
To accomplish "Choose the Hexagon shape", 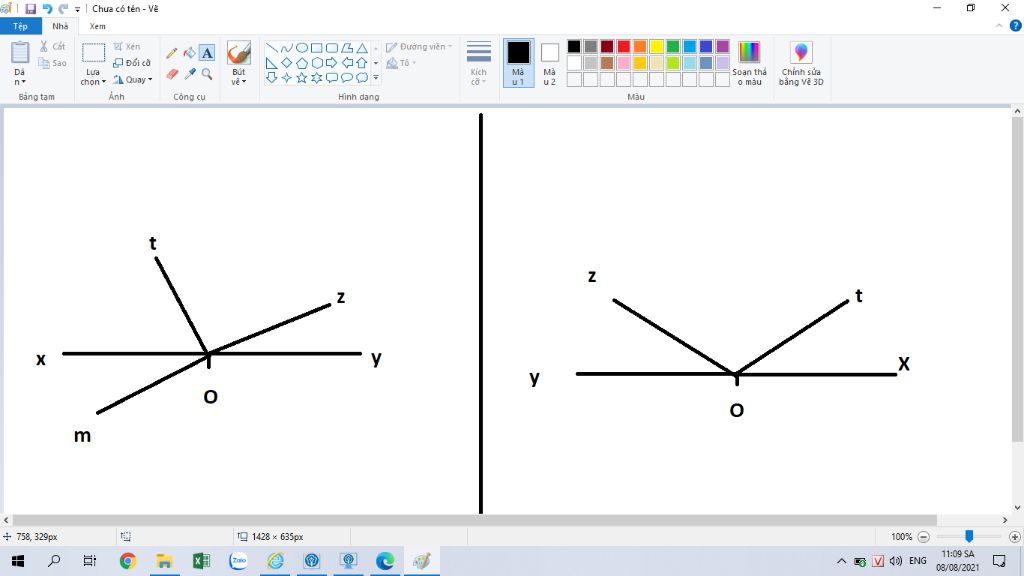I will 317,63.
